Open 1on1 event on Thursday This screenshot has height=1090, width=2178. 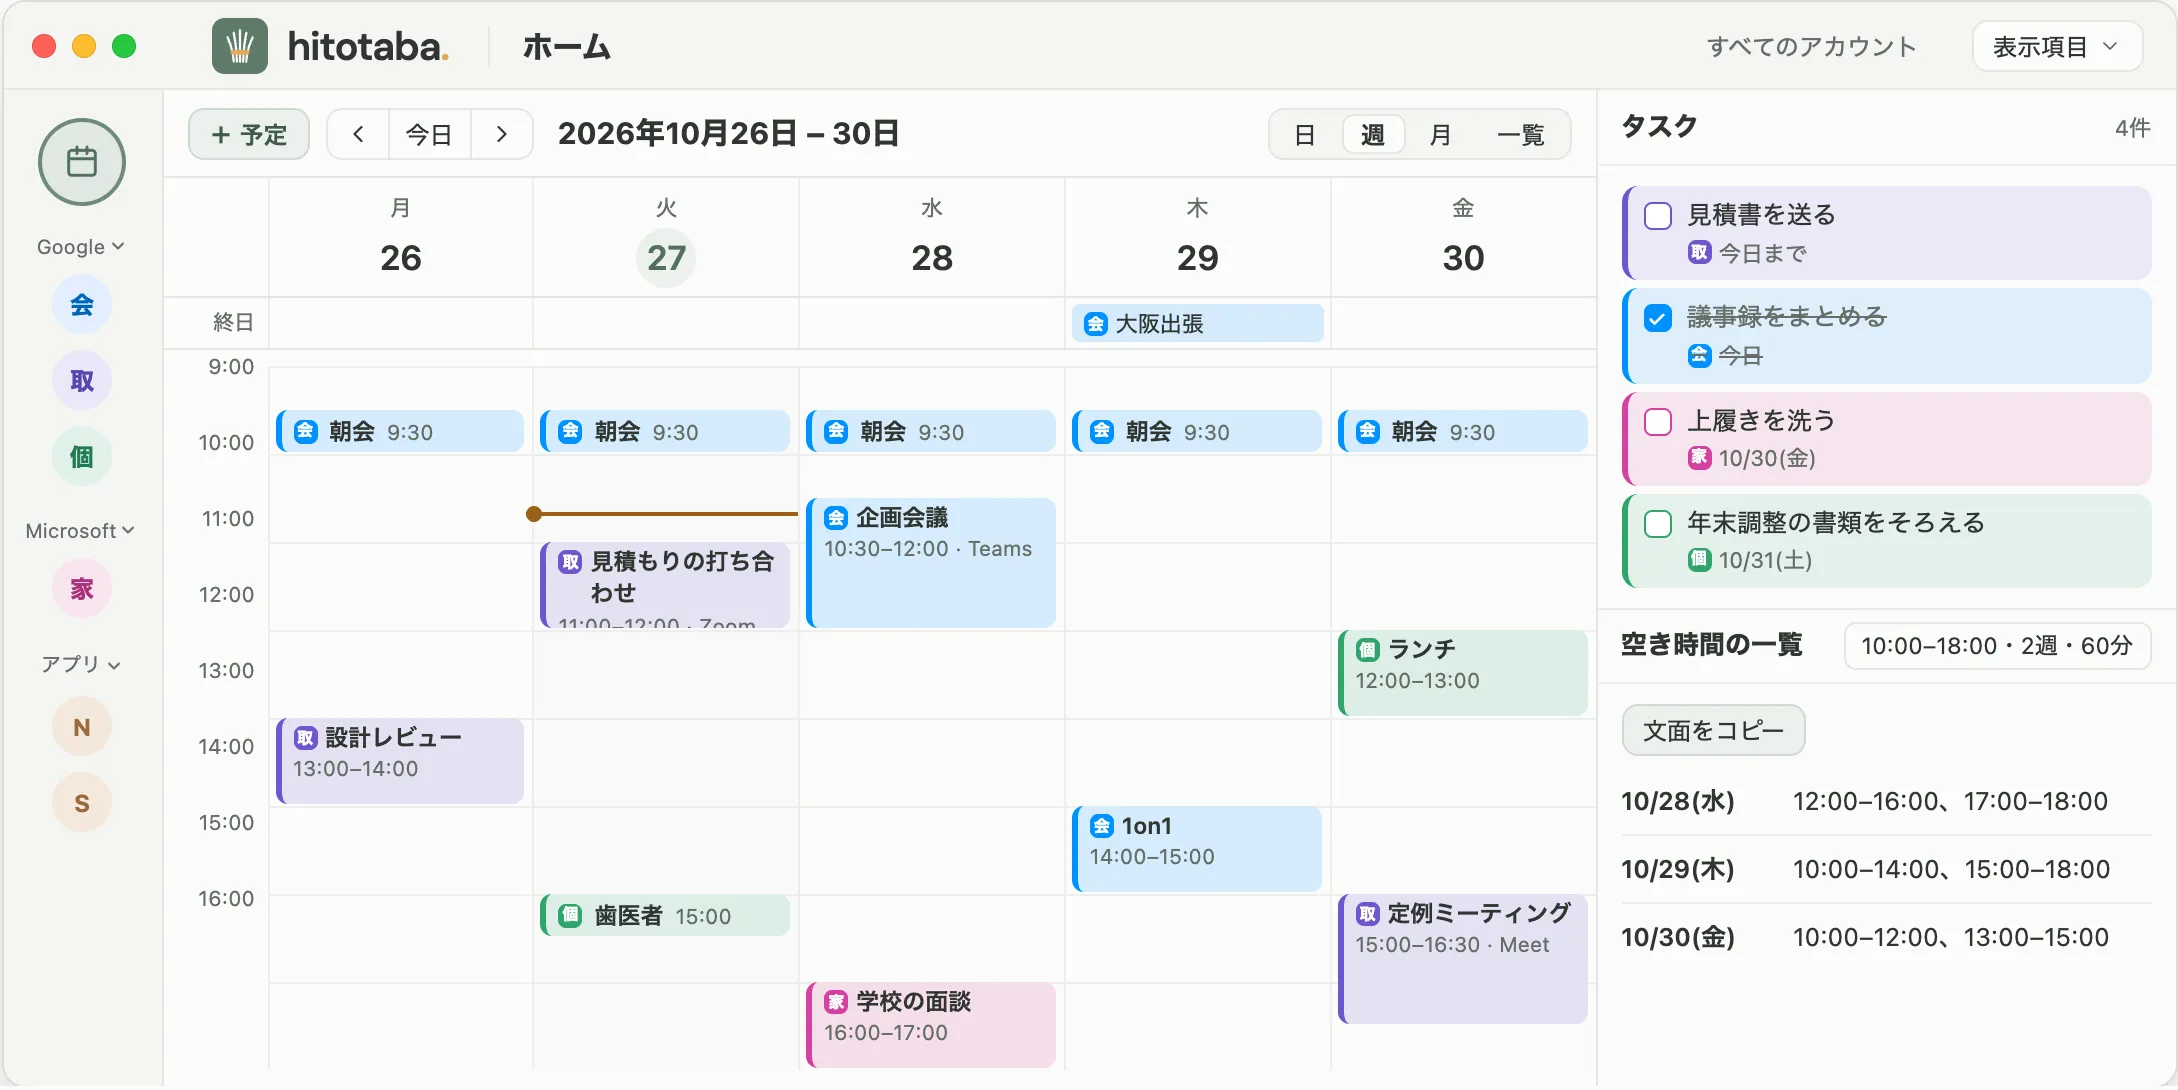coord(1197,849)
